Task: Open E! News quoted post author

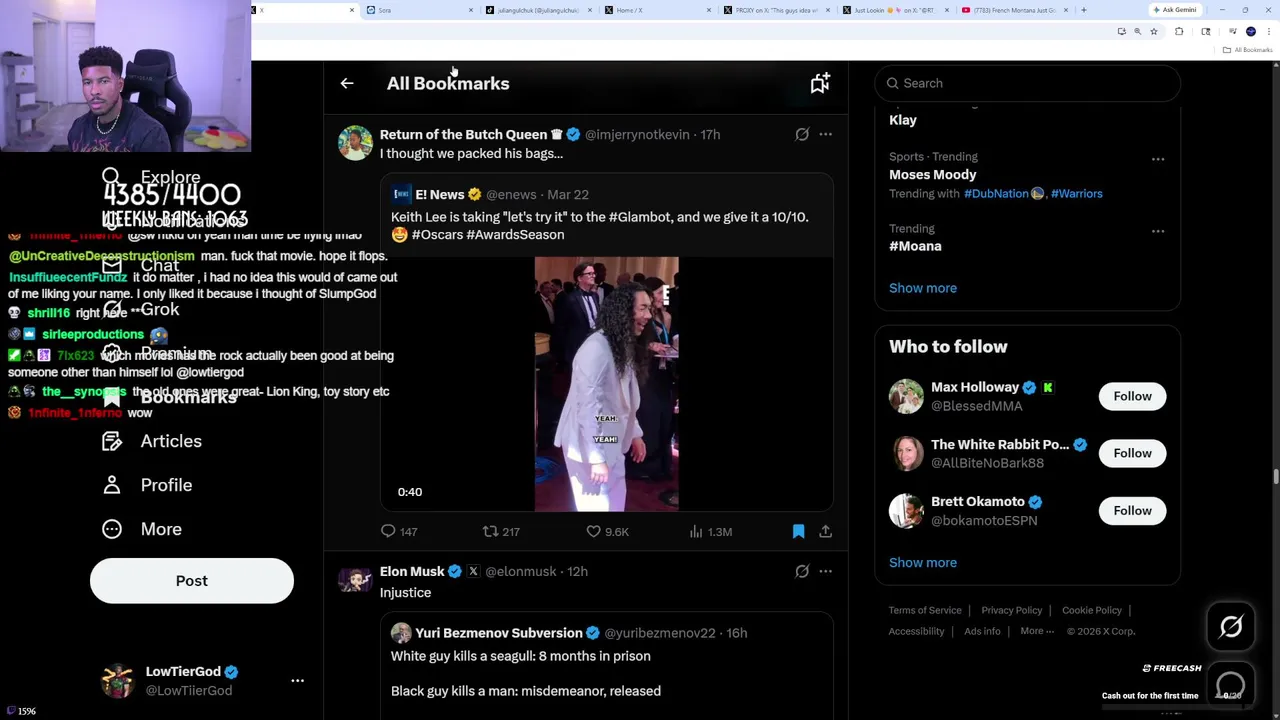Action: pos(440,195)
